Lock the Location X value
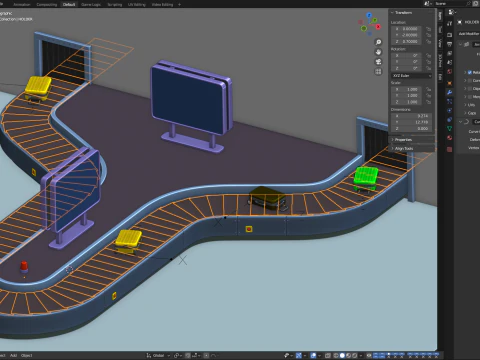The image size is (480, 360). coord(429,29)
